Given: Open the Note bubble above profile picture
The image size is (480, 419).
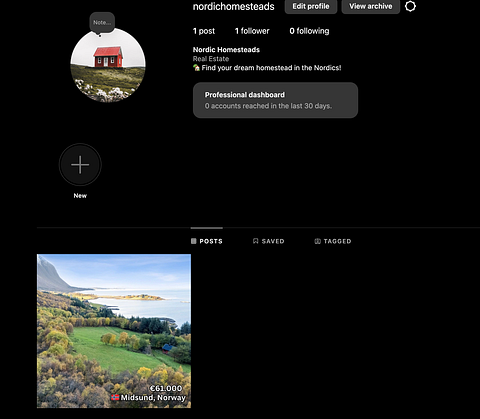Looking at the screenshot, I should [102, 23].
